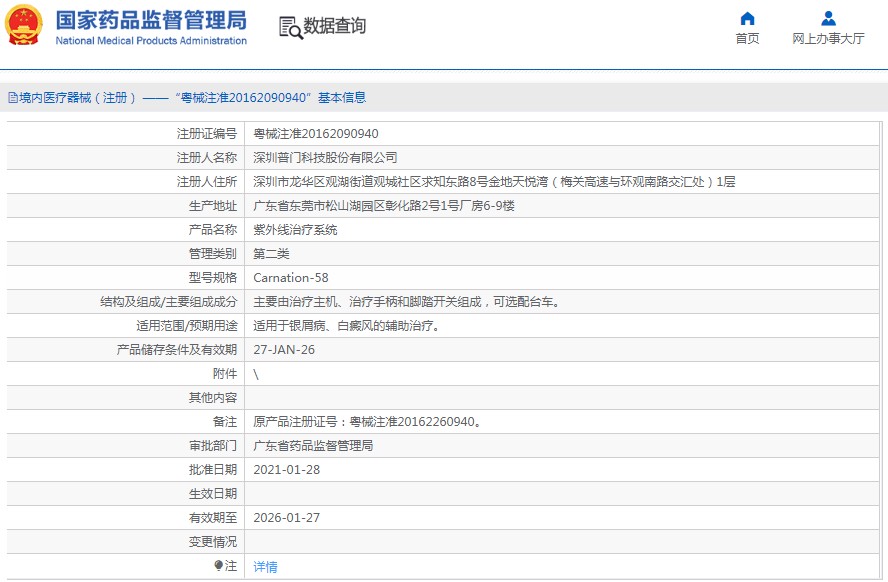
Task: Click the lightbulb icon beside 注
Action: point(219,566)
